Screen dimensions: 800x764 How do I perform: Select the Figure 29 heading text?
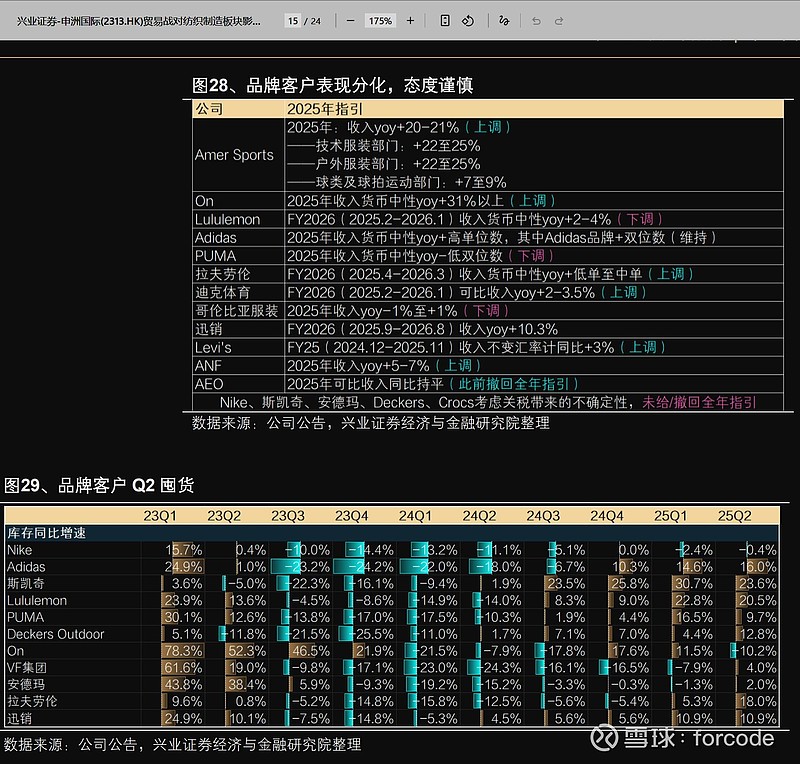click(99, 486)
